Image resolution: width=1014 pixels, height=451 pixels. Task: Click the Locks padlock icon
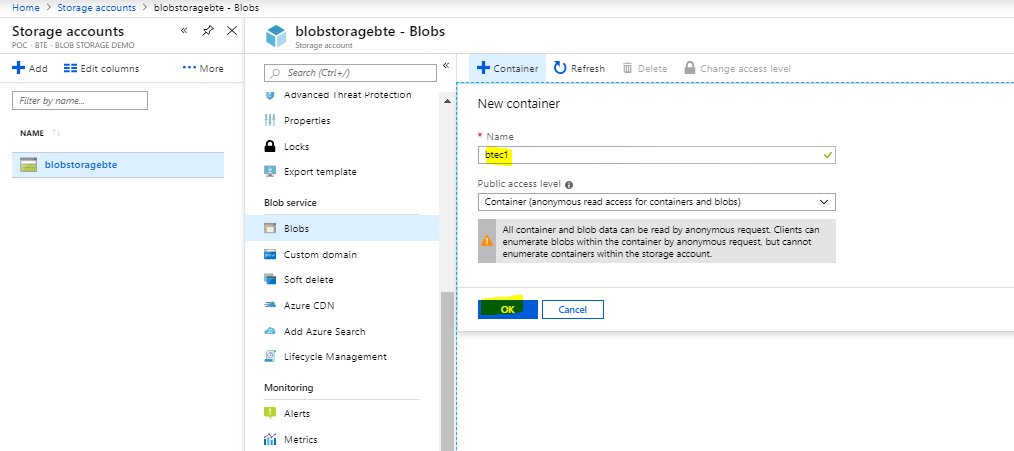tap(270, 146)
